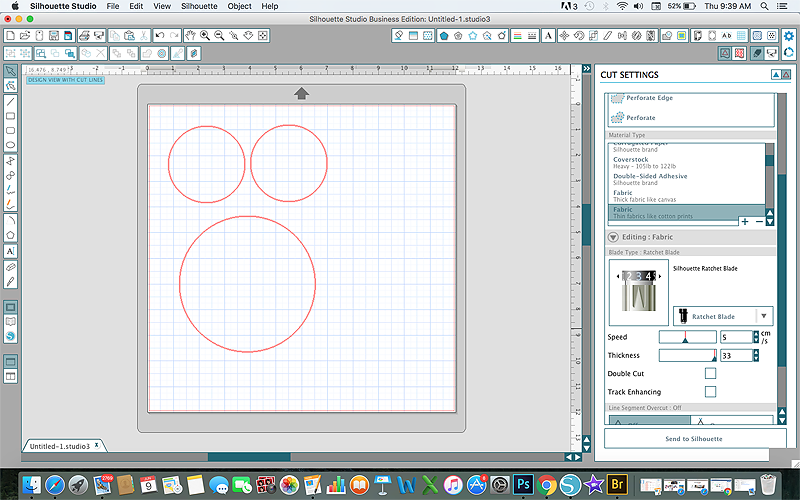The width and height of the screenshot is (800, 500).
Task: Enable the Double Cut checkbox
Action: 710,373
